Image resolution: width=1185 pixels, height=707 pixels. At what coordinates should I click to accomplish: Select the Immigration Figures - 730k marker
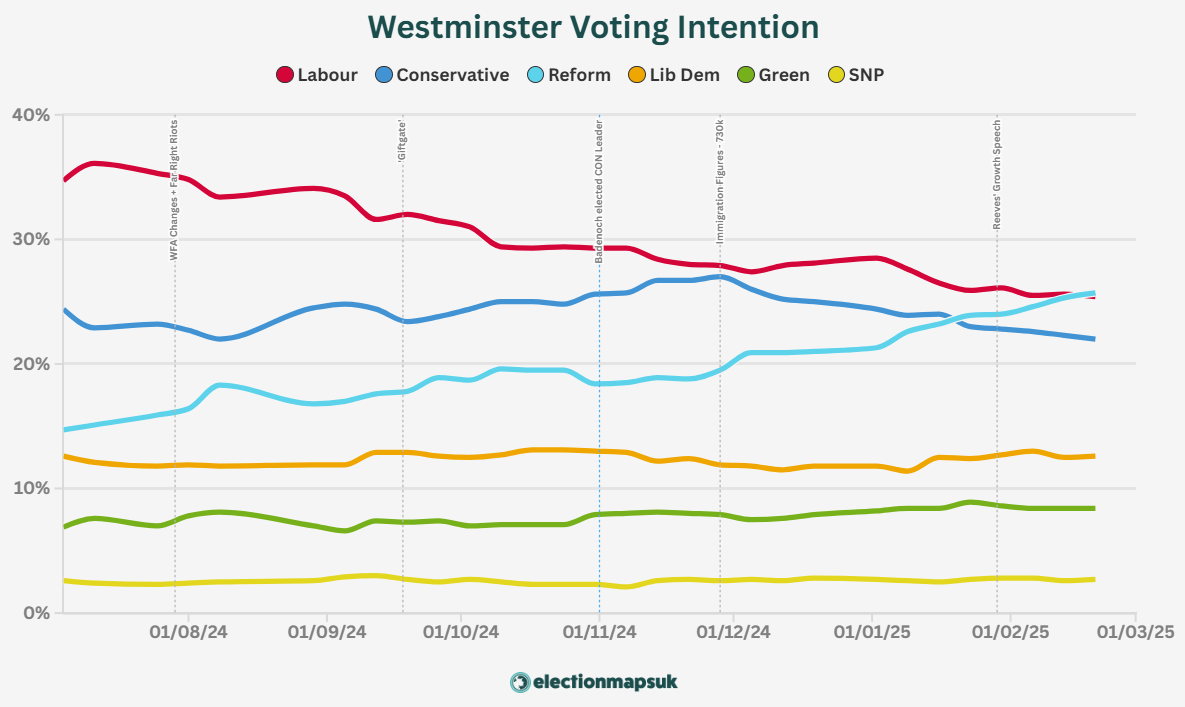[719, 181]
